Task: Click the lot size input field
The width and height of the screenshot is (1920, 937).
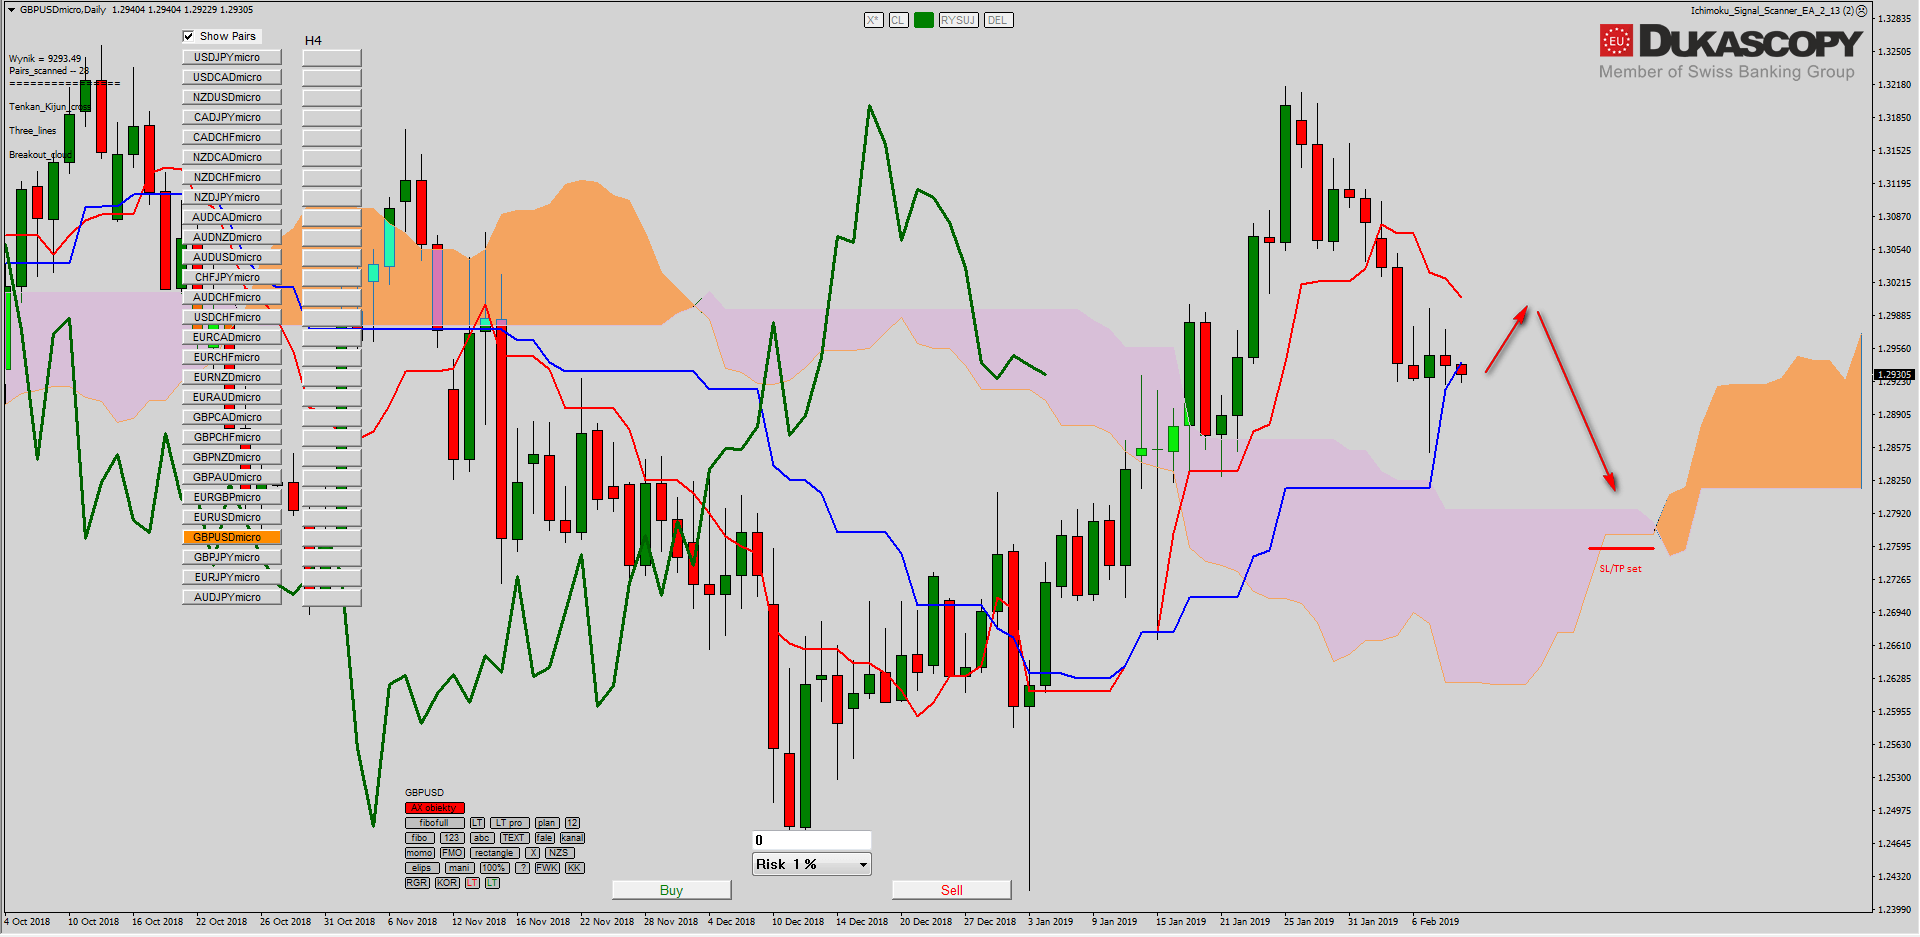Action: click(x=811, y=840)
